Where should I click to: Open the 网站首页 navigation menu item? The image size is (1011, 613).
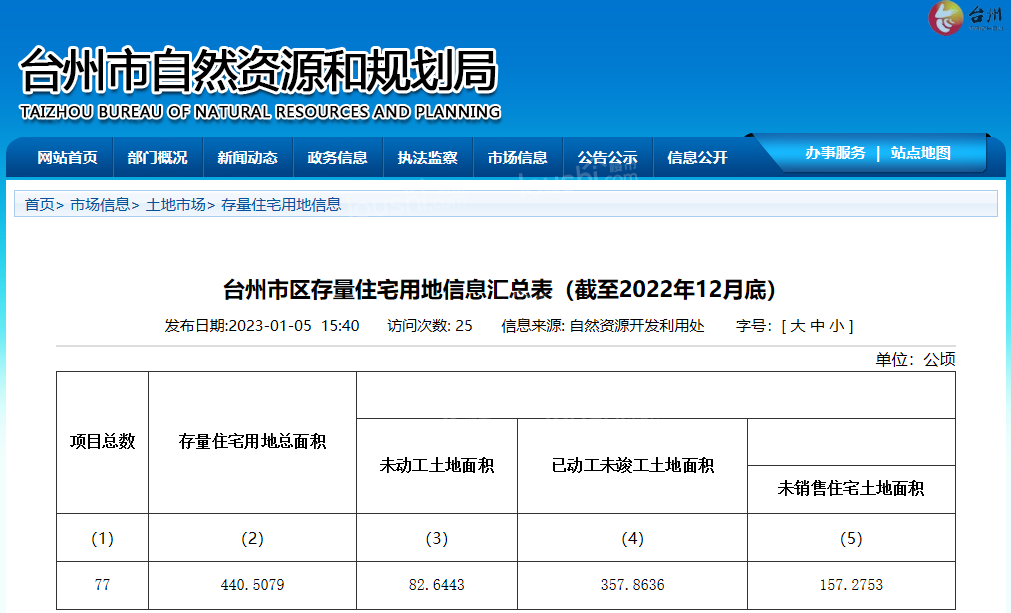coord(67,157)
